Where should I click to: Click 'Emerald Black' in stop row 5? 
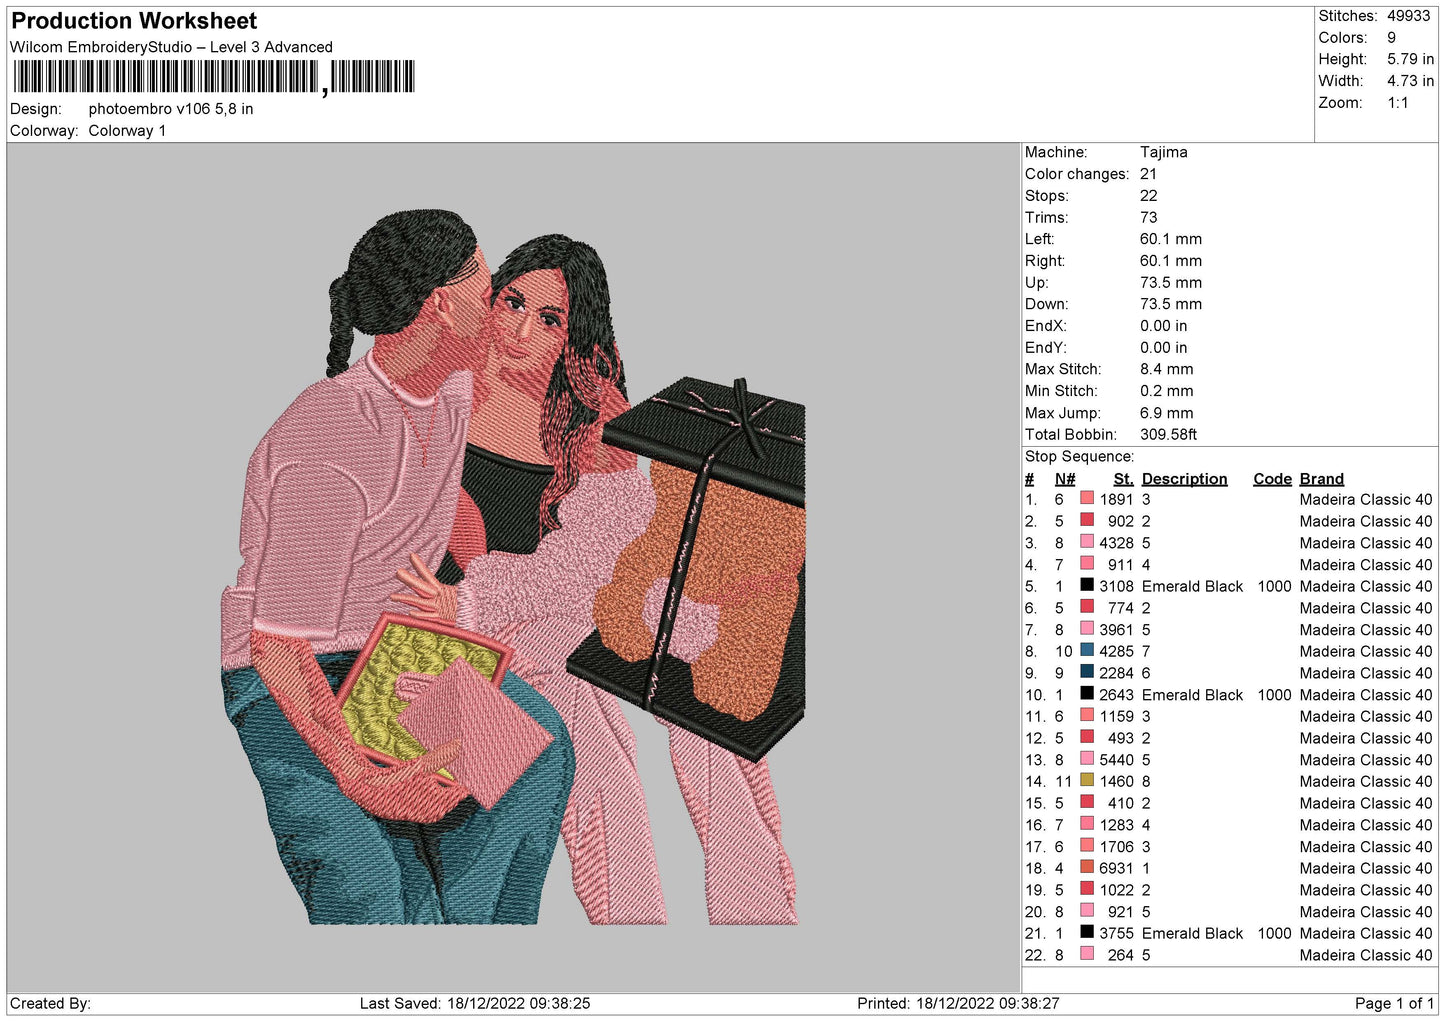coord(1192,586)
